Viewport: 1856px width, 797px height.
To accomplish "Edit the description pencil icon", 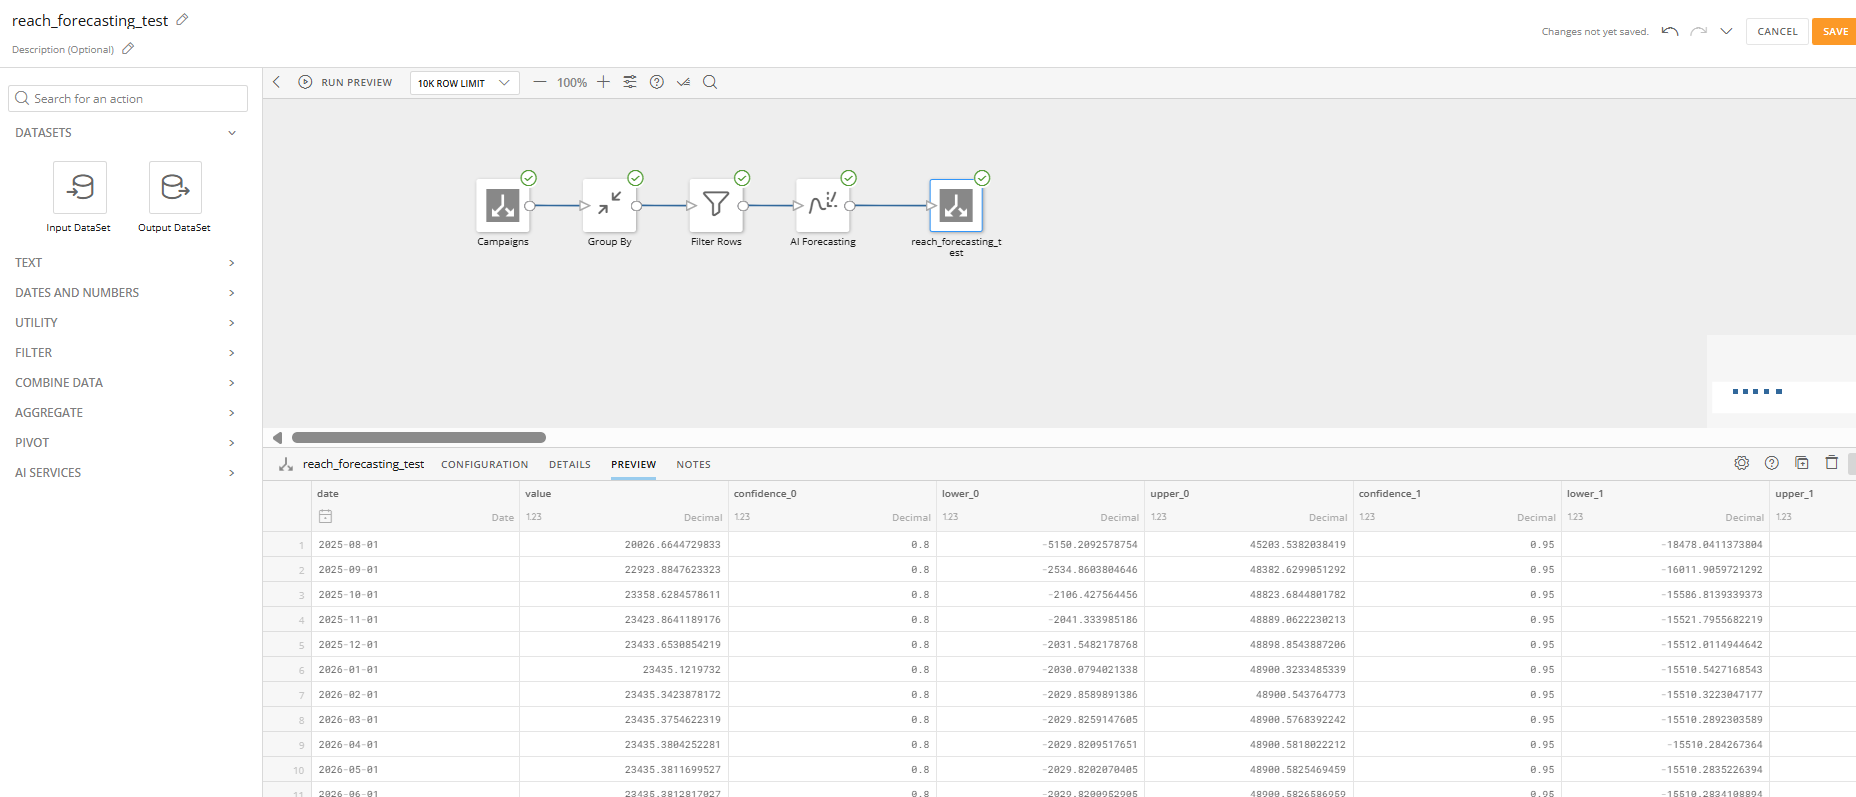I will tap(128, 48).
